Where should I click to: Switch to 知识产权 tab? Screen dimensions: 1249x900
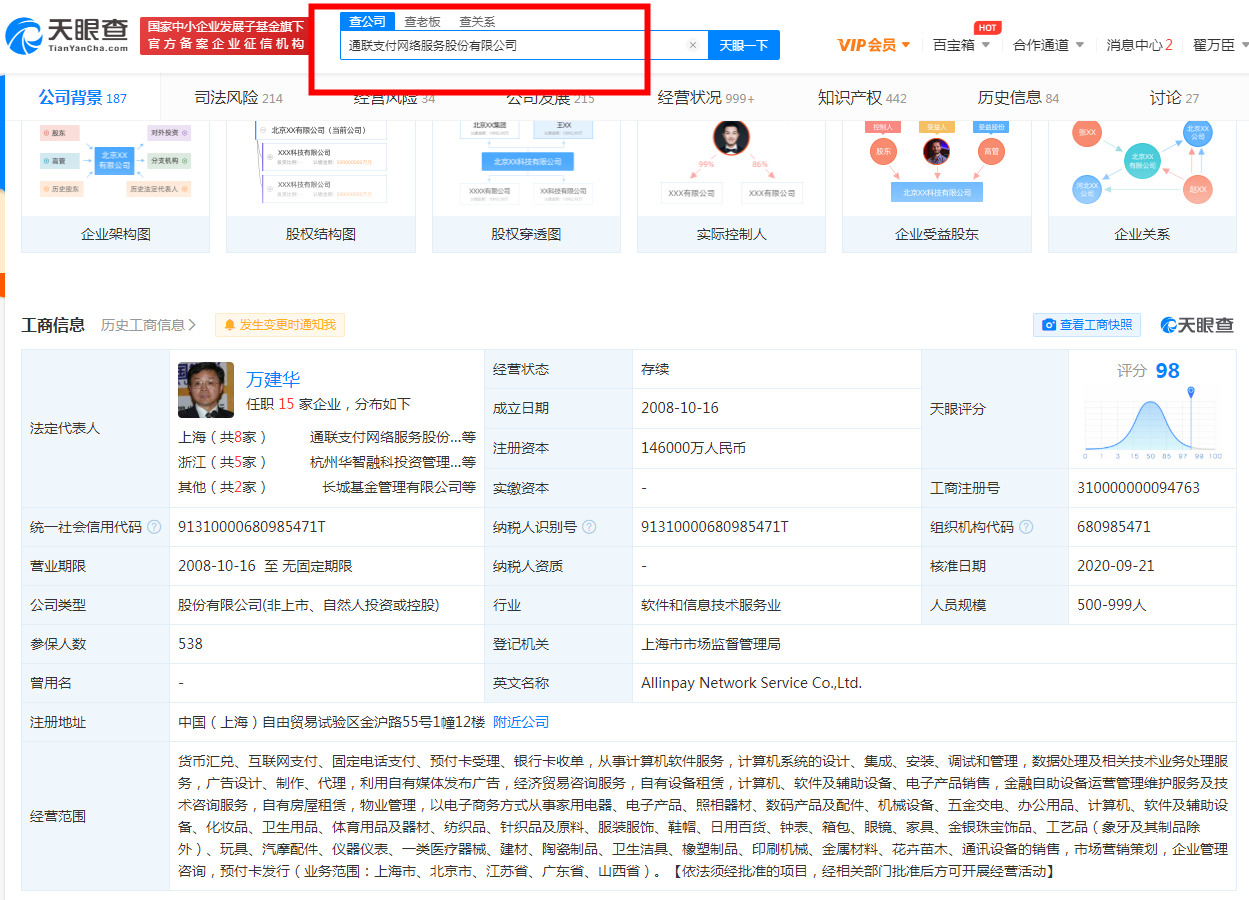[862, 97]
